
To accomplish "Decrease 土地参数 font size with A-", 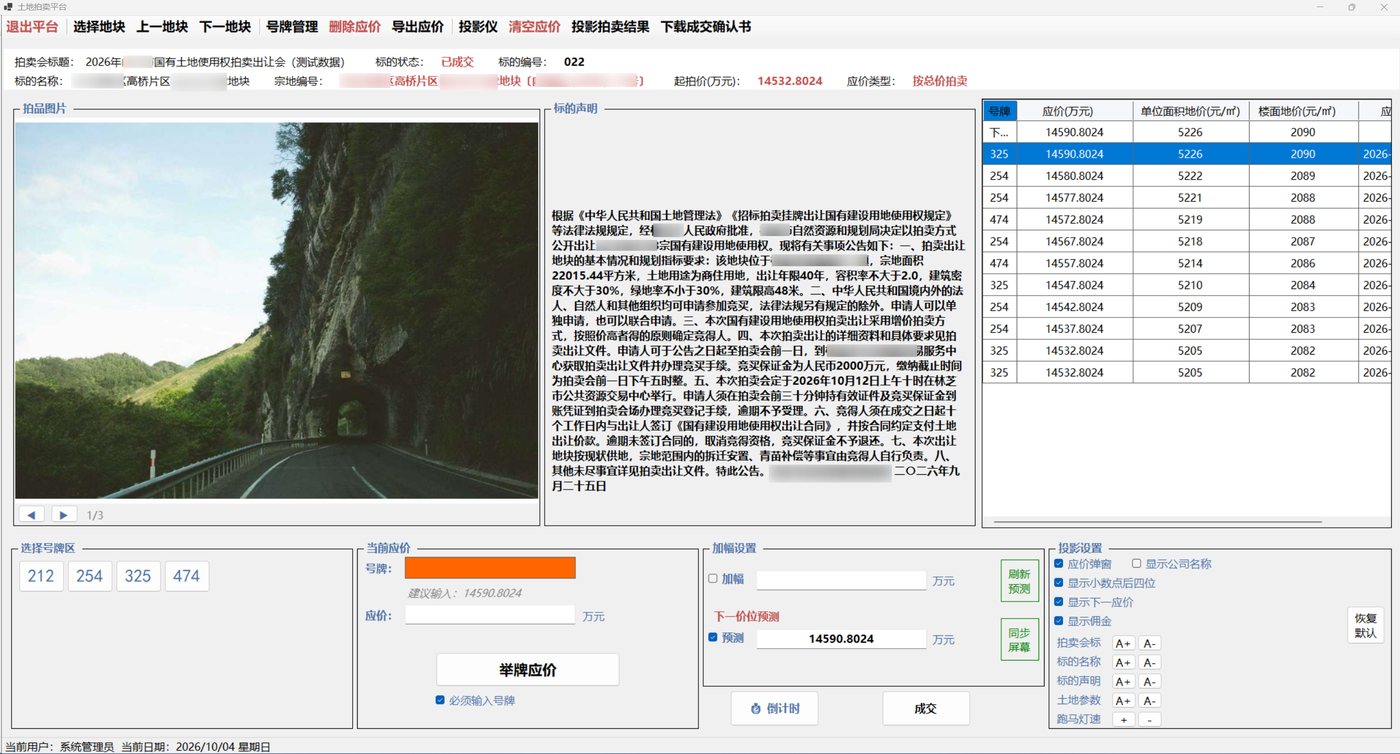I will click(1149, 700).
